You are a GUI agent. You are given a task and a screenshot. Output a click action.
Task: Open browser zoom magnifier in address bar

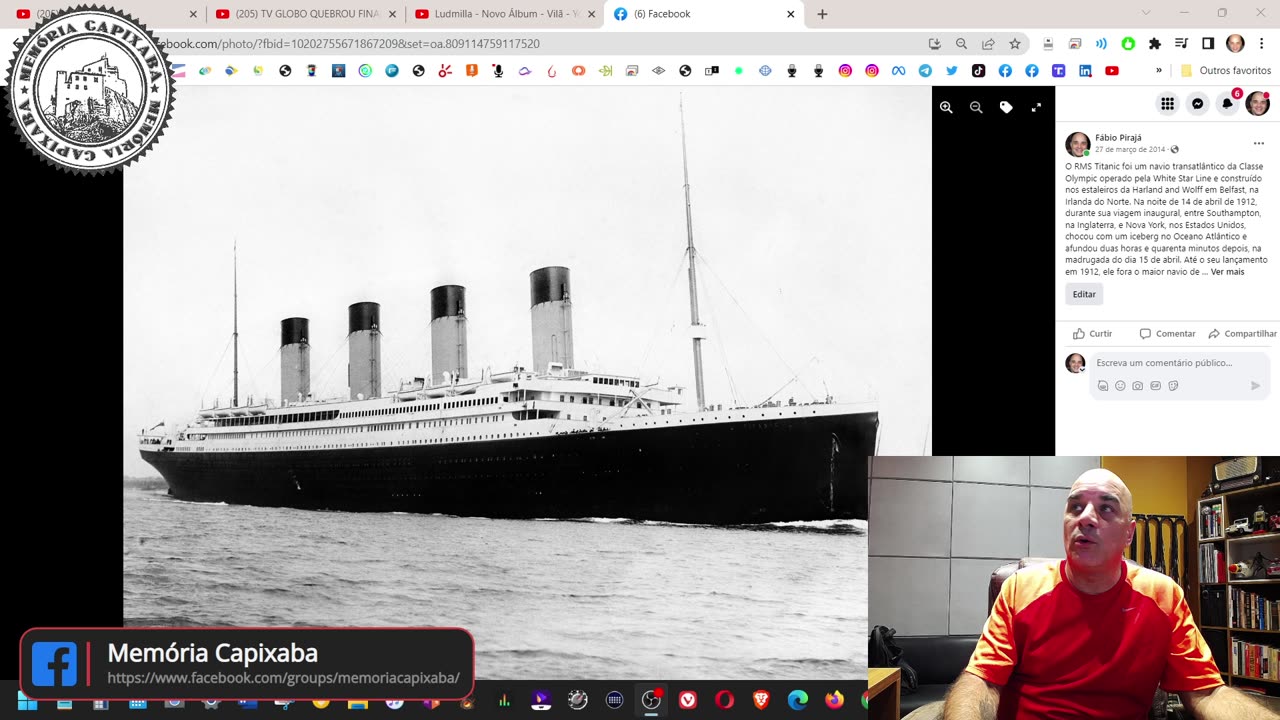click(961, 44)
